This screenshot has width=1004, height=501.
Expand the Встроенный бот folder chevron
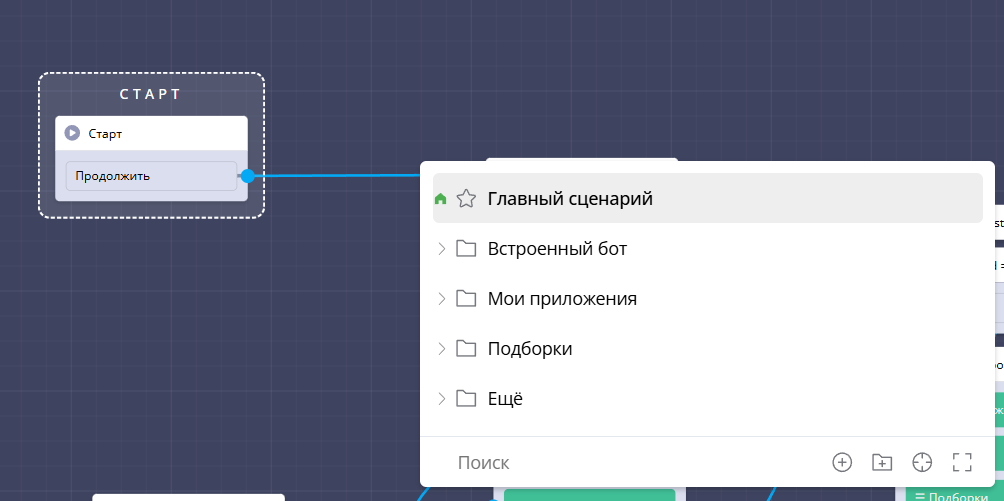click(442, 249)
